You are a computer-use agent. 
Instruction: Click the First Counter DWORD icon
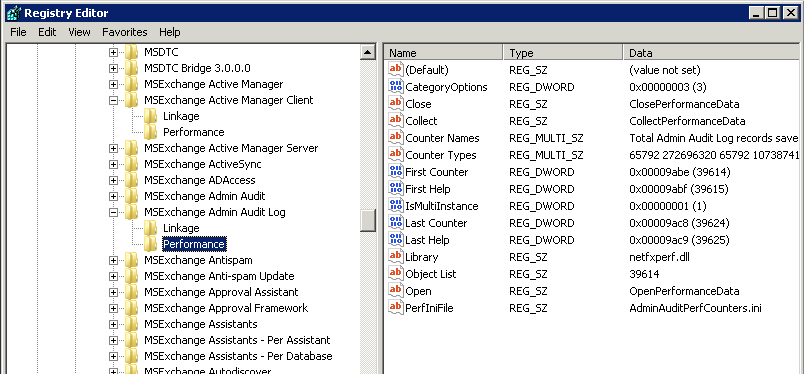pos(395,171)
